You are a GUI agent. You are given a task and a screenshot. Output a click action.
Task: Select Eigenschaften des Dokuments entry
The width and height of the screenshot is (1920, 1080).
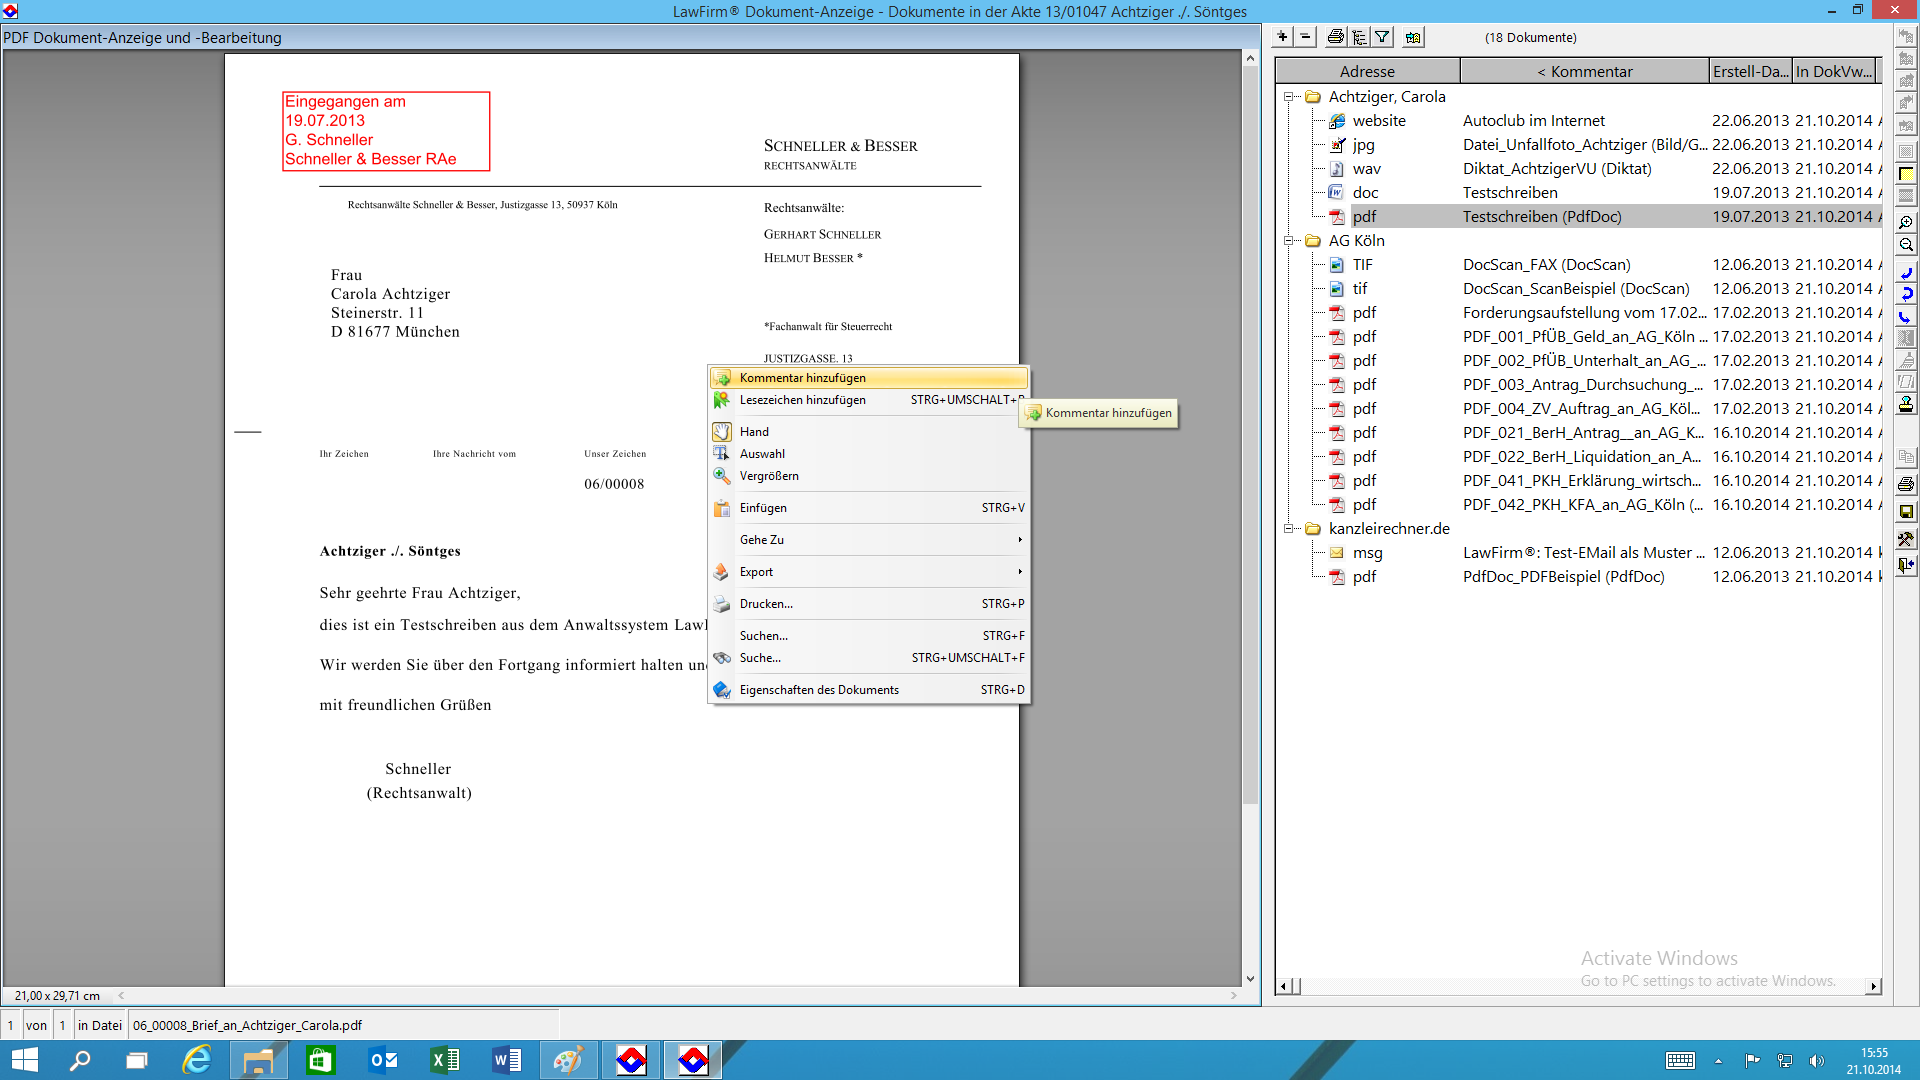coord(818,690)
